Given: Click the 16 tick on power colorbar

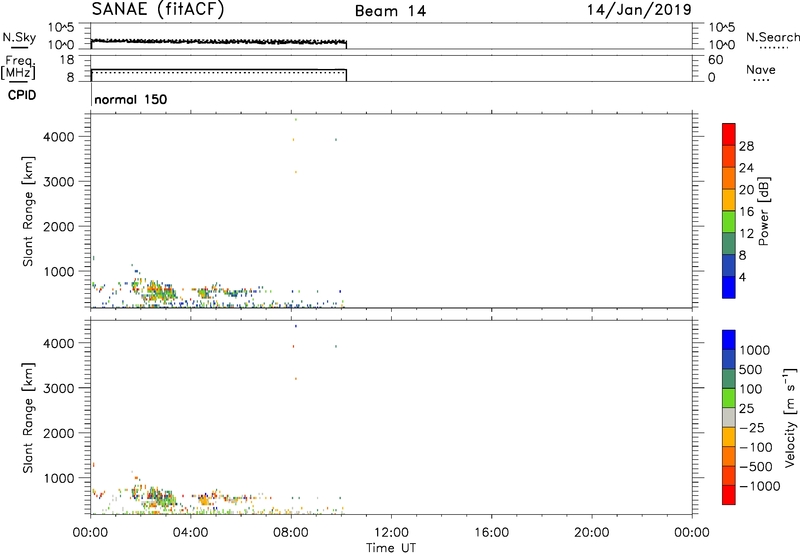Looking at the screenshot, I should [746, 212].
